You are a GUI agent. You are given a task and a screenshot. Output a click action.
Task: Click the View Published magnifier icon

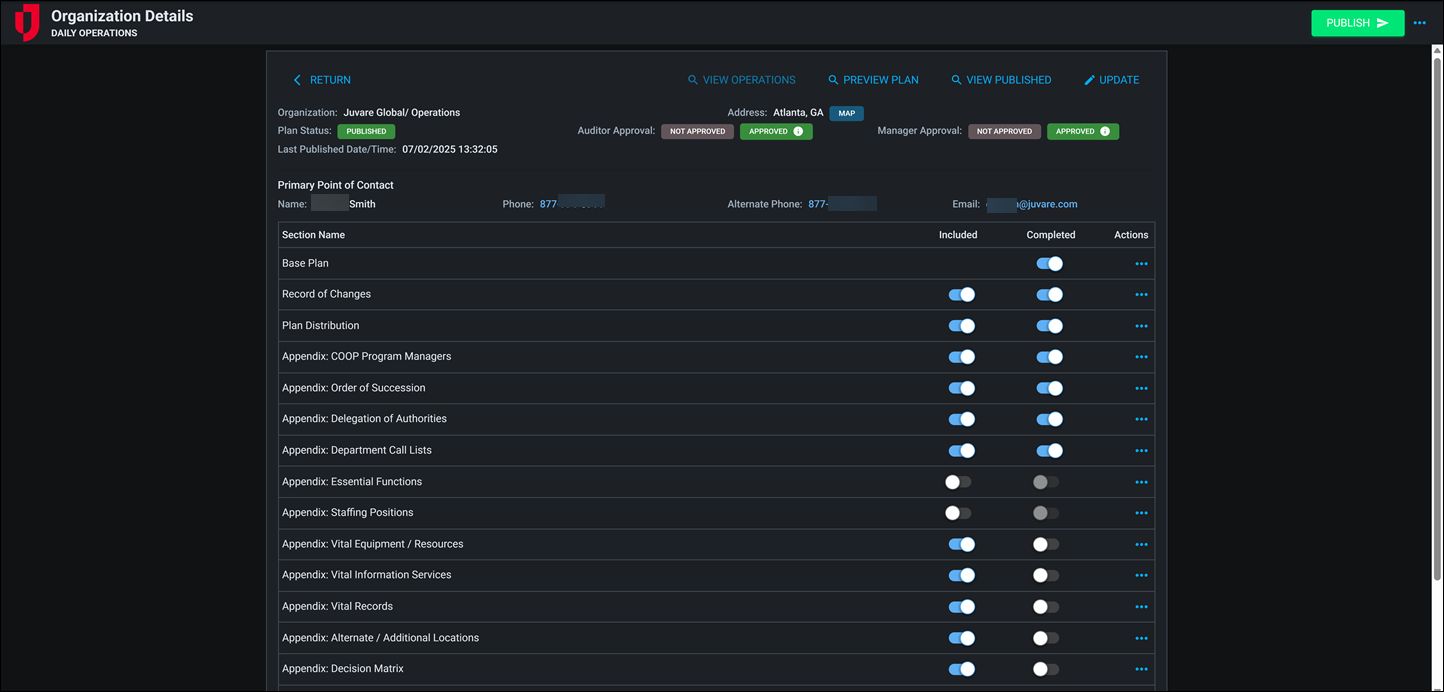(x=956, y=80)
